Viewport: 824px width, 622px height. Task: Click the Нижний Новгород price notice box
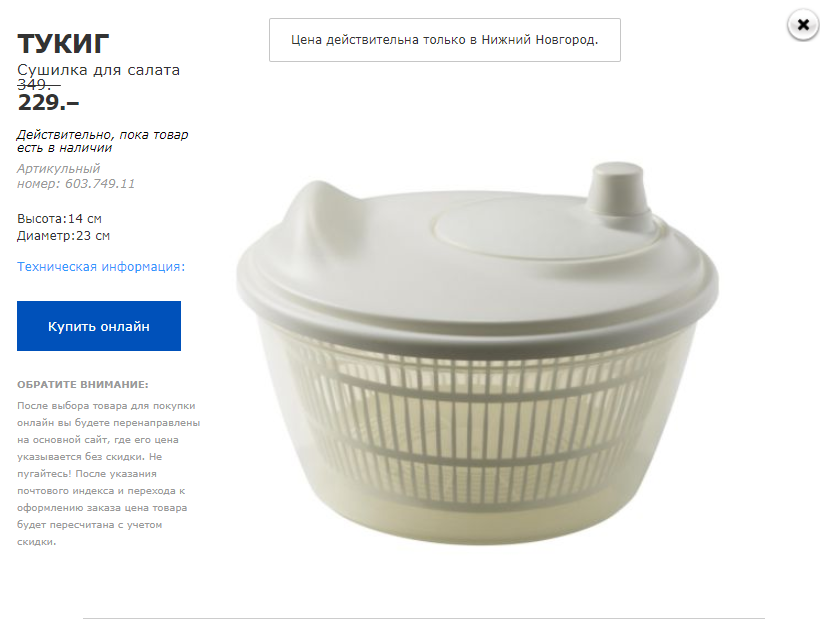(x=445, y=40)
